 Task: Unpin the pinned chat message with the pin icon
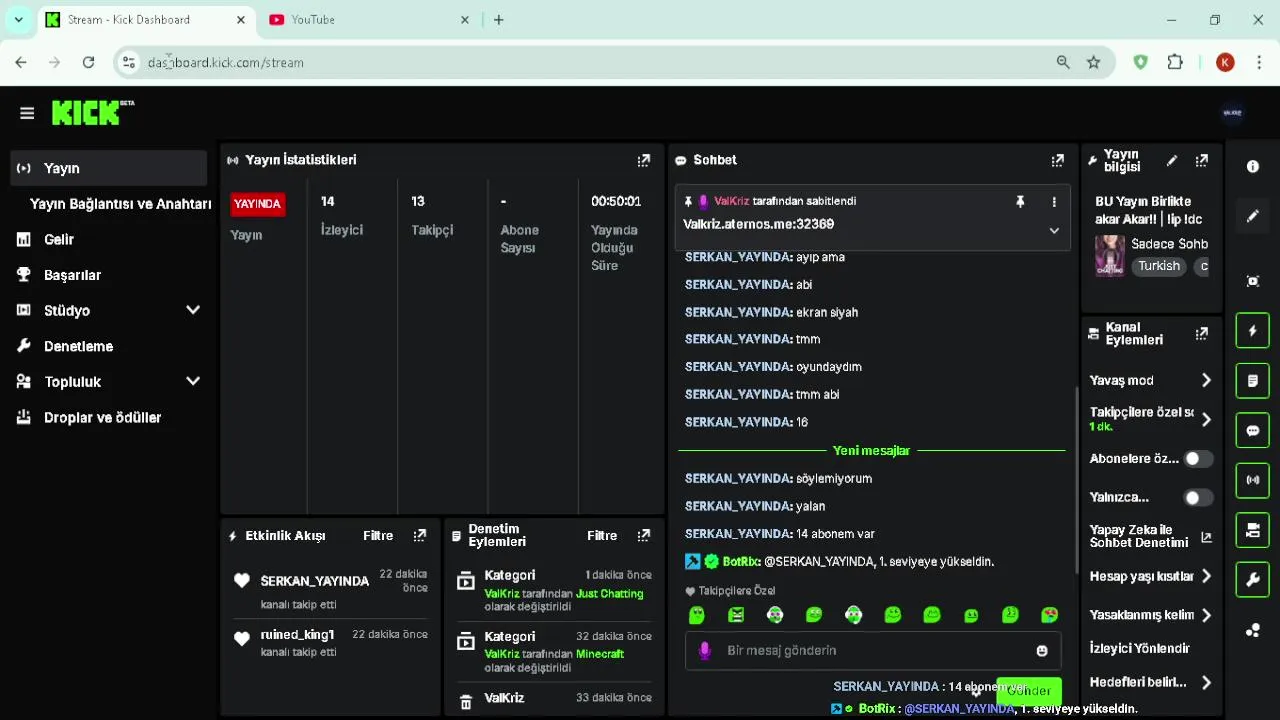coord(1020,202)
